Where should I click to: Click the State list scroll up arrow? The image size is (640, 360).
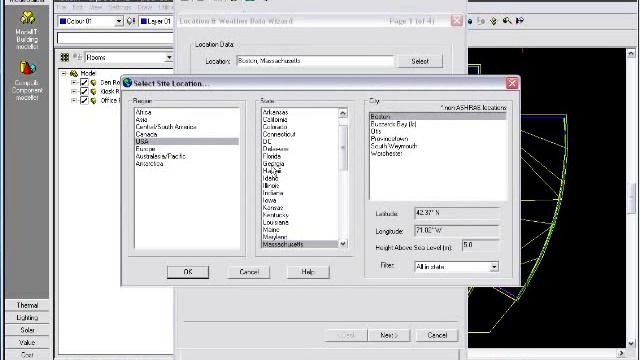click(x=343, y=113)
